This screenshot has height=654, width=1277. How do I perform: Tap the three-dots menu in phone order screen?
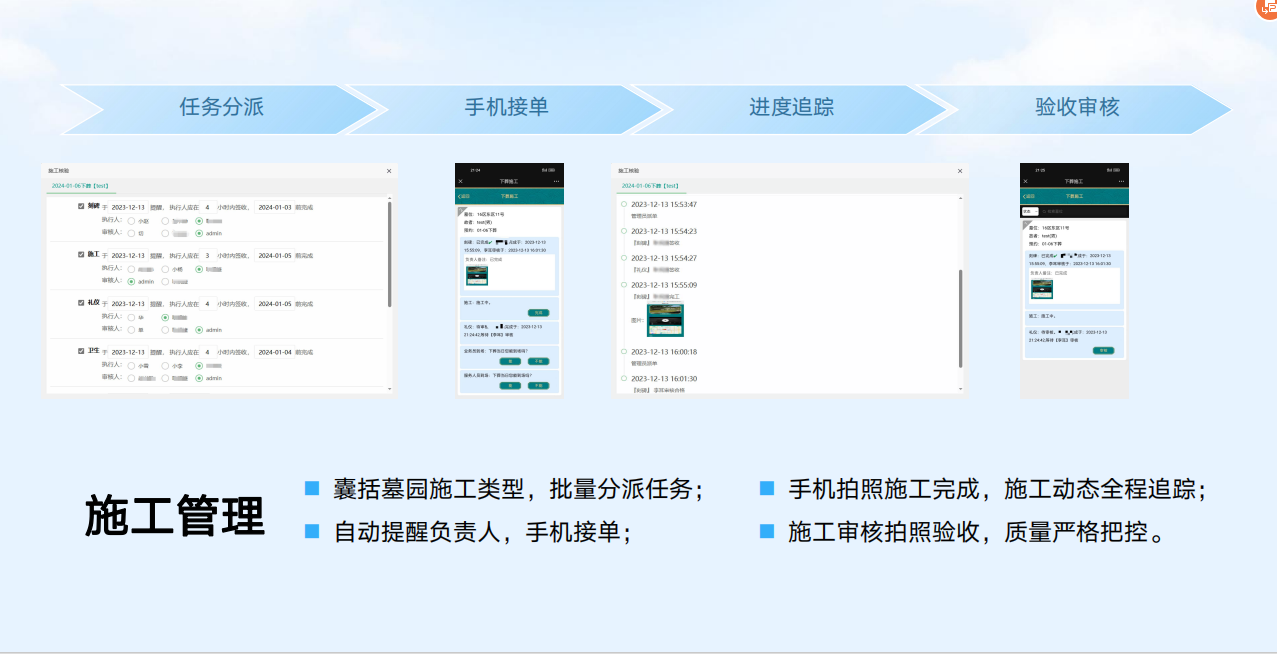556,181
